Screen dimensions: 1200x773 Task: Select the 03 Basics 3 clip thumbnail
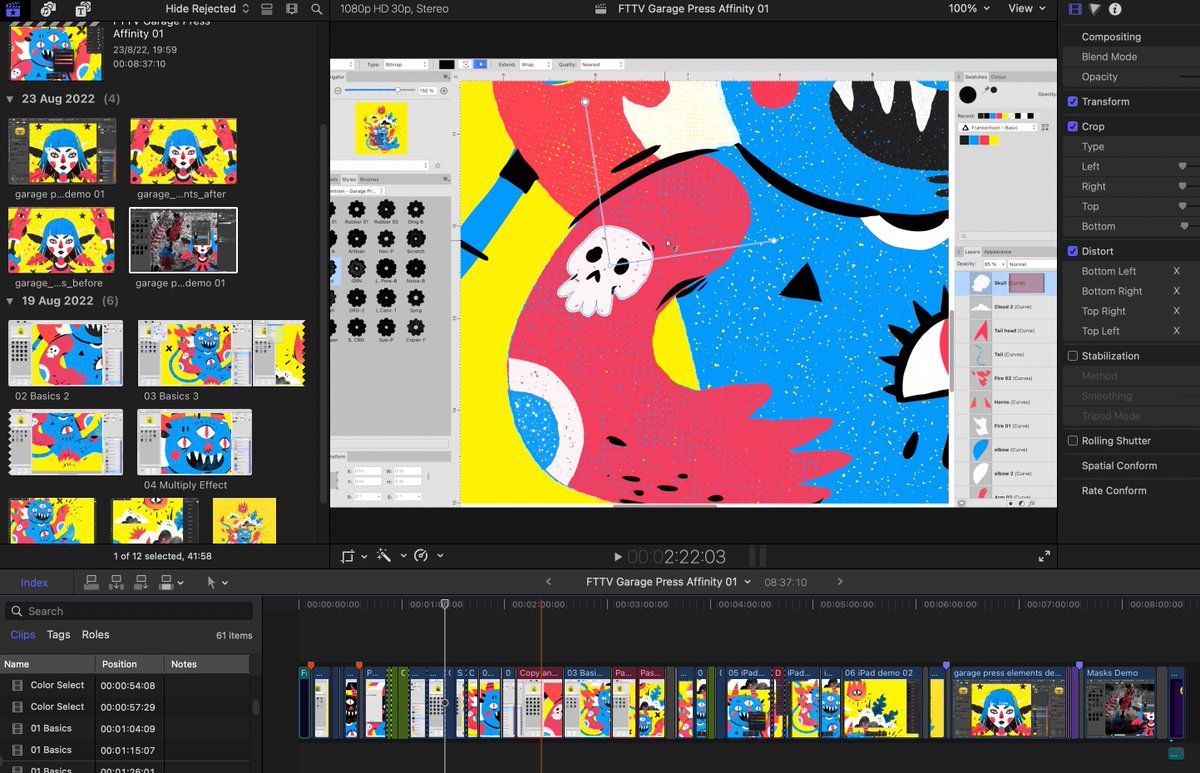(x=221, y=353)
